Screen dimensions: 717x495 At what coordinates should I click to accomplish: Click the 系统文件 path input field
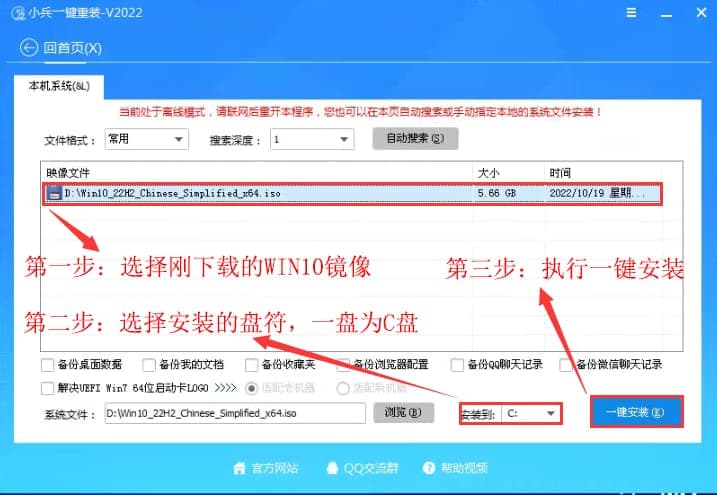click(235, 413)
